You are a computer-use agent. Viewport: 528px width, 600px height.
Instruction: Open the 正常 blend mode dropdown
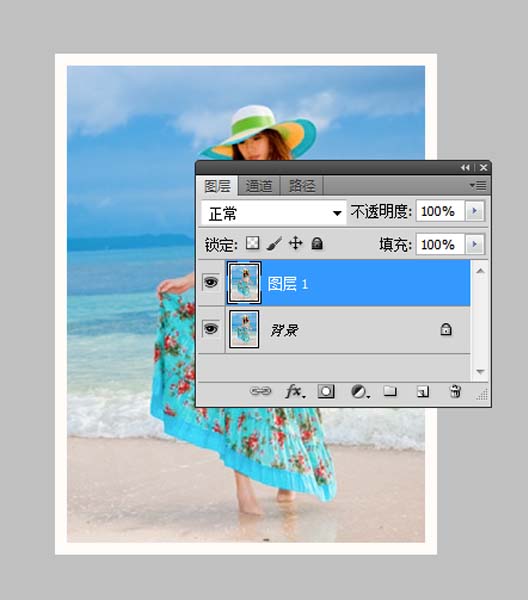[274, 212]
